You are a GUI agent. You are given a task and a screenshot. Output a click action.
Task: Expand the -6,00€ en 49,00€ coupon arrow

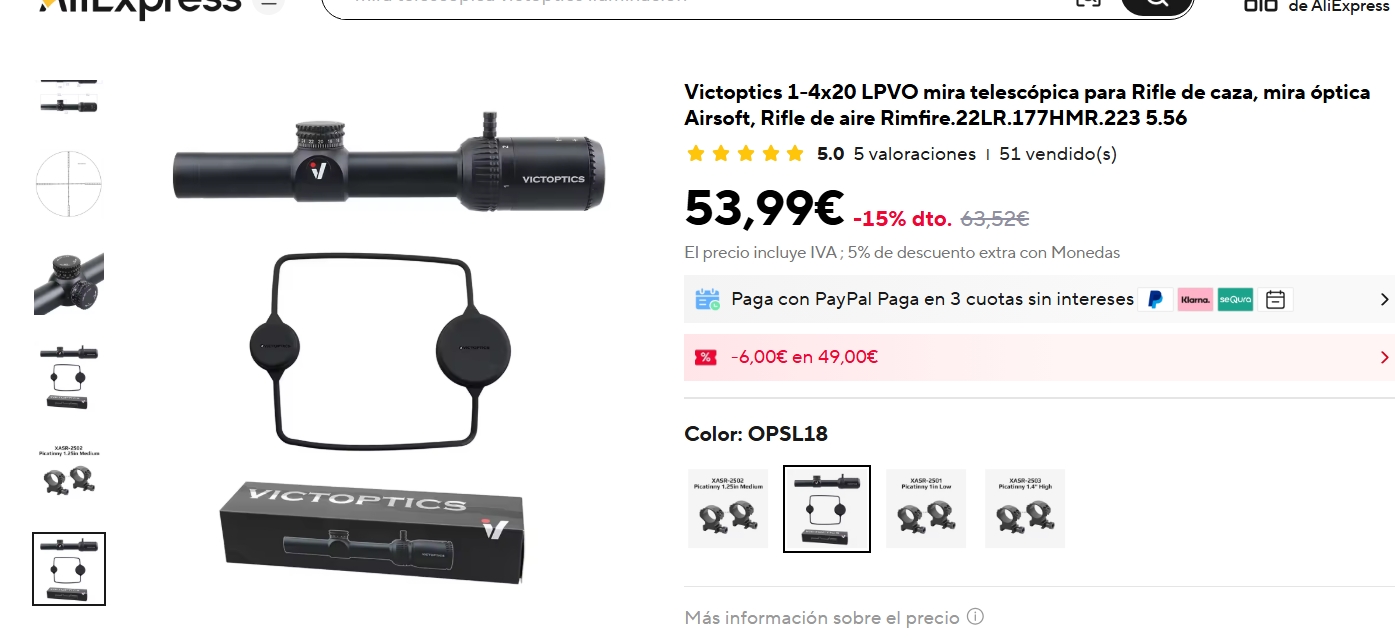(1384, 357)
